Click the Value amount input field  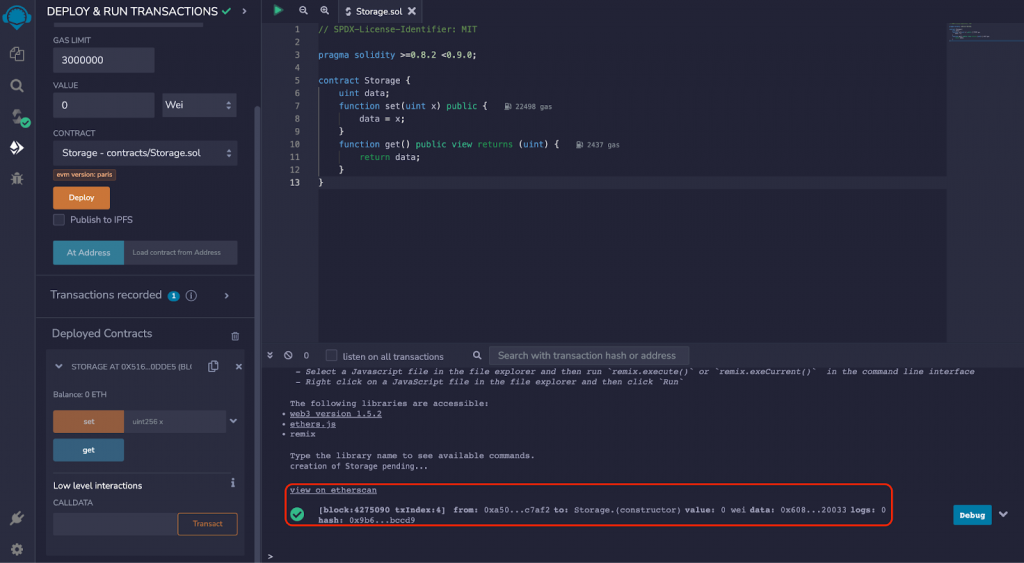click(104, 105)
